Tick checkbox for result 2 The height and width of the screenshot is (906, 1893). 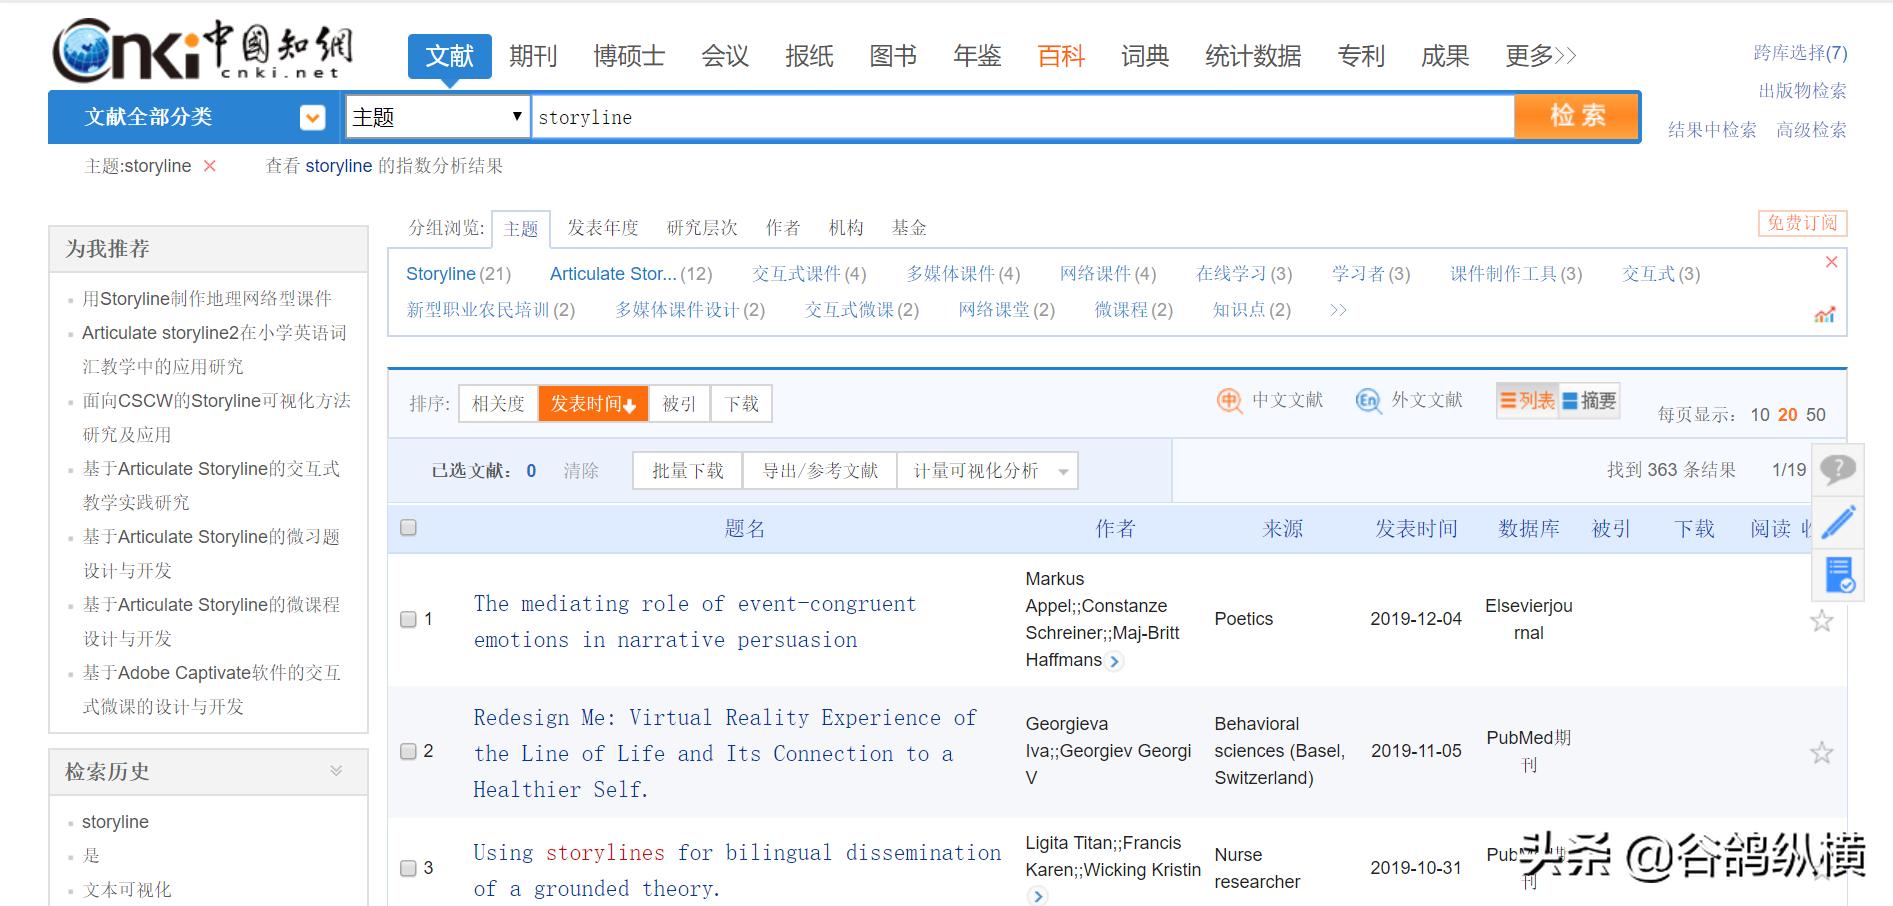(408, 751)
